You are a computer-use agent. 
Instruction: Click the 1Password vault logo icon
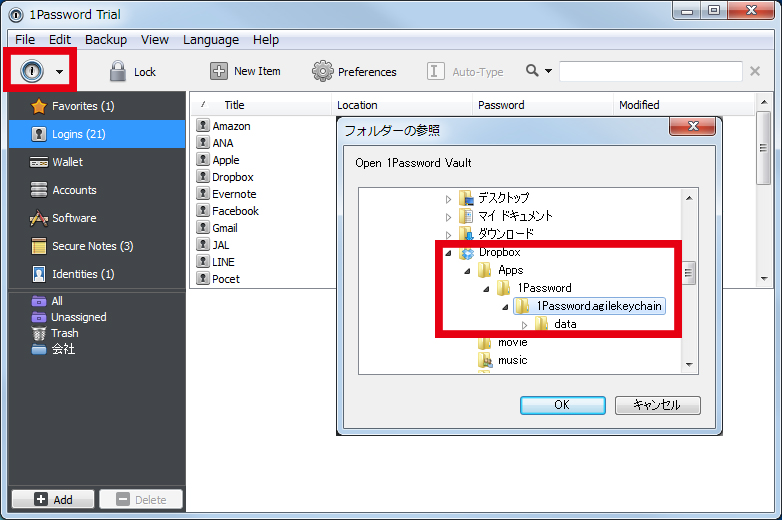pos(32,71)
